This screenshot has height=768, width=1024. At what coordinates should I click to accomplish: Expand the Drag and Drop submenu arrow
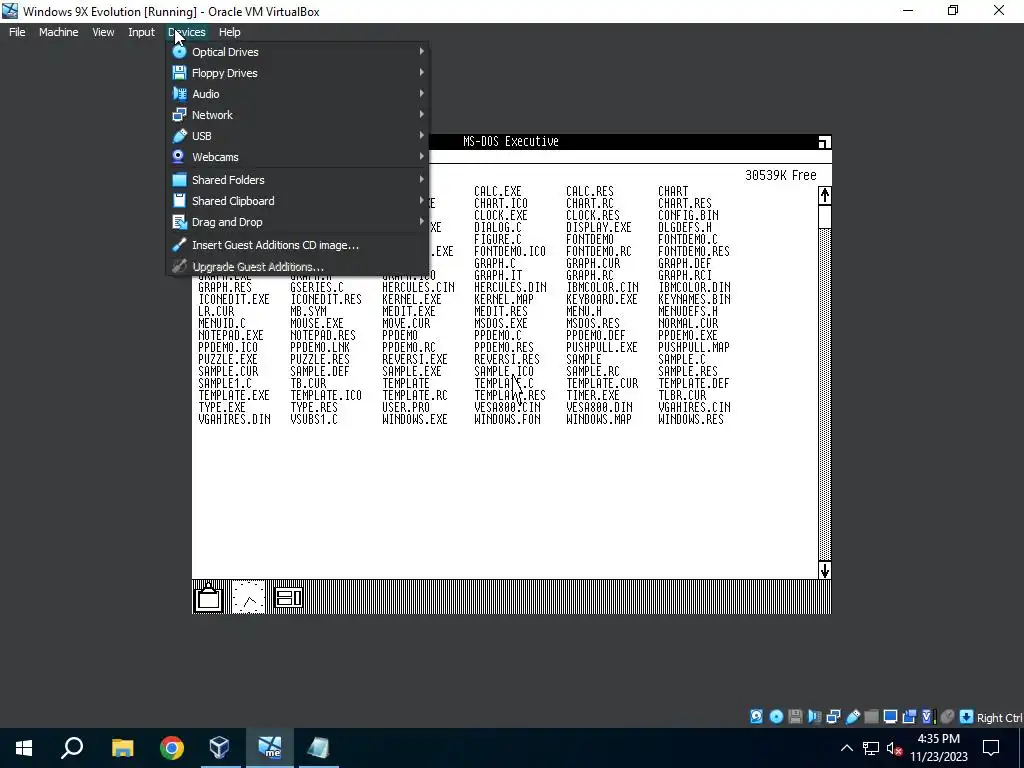(421, 221)
